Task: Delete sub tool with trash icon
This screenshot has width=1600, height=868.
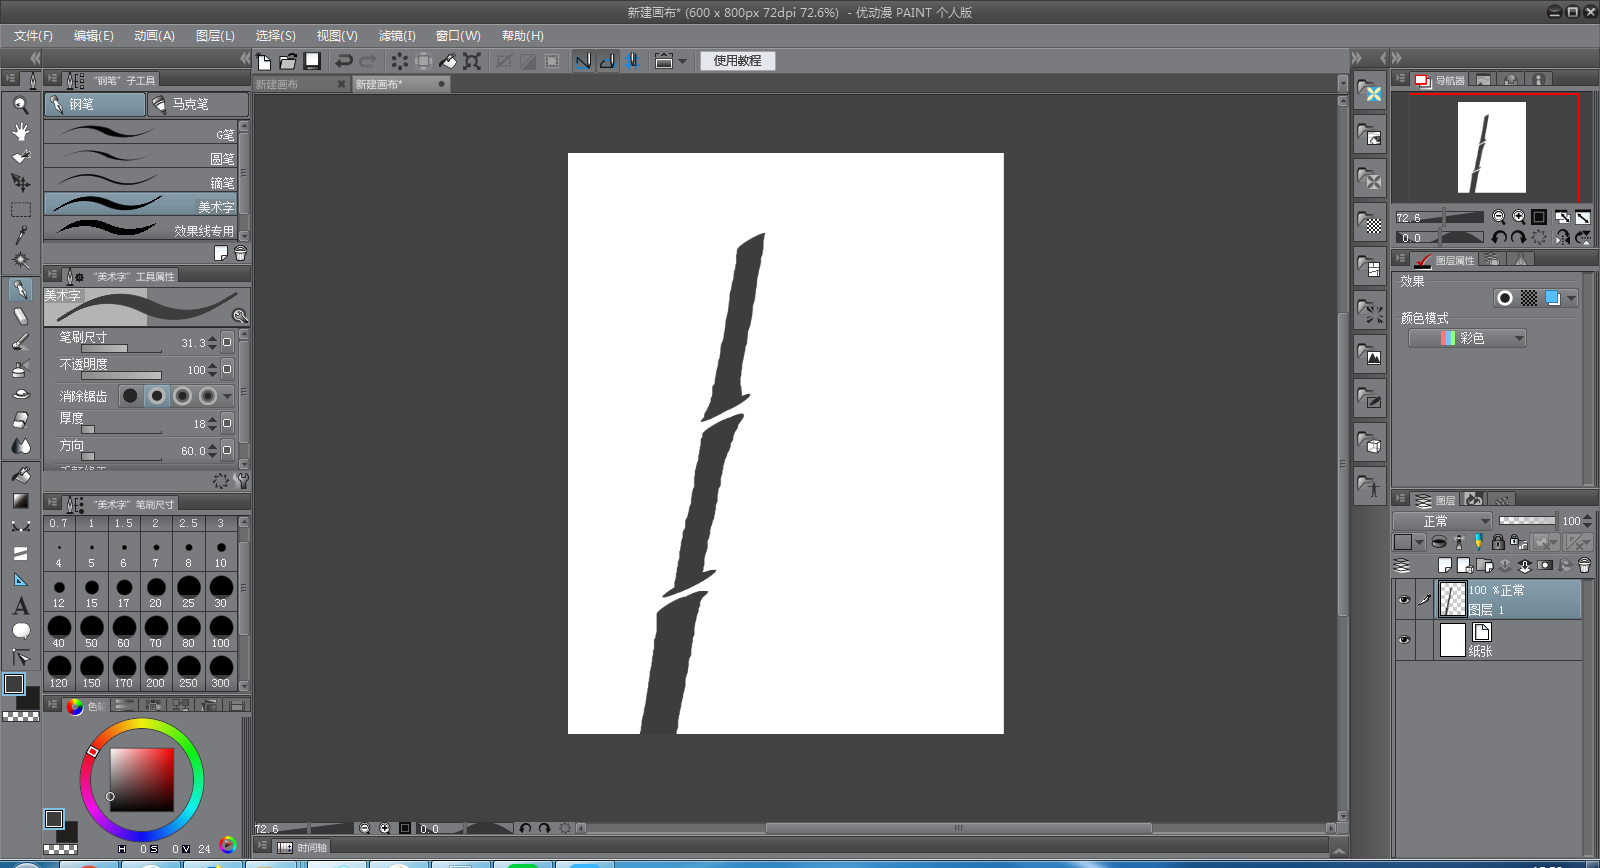Action: pos(240,254)
